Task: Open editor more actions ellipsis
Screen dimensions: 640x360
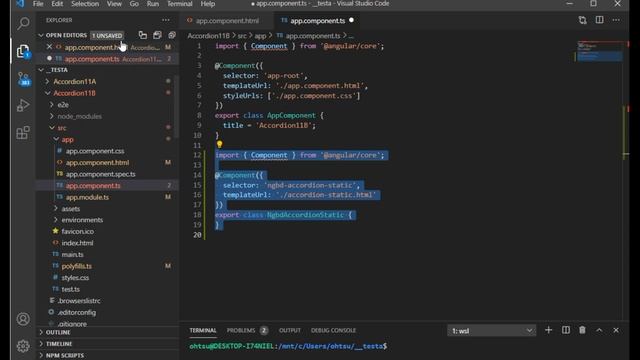Action: tap(616, 20)
